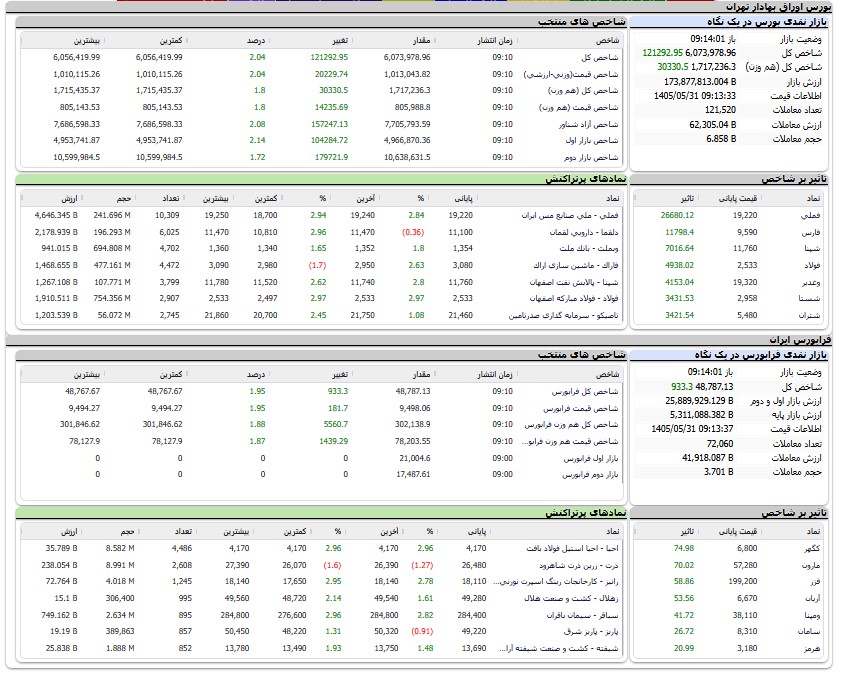
Task: Open the وبملت - بانک ملت symbol
Action: click(588, 248)
